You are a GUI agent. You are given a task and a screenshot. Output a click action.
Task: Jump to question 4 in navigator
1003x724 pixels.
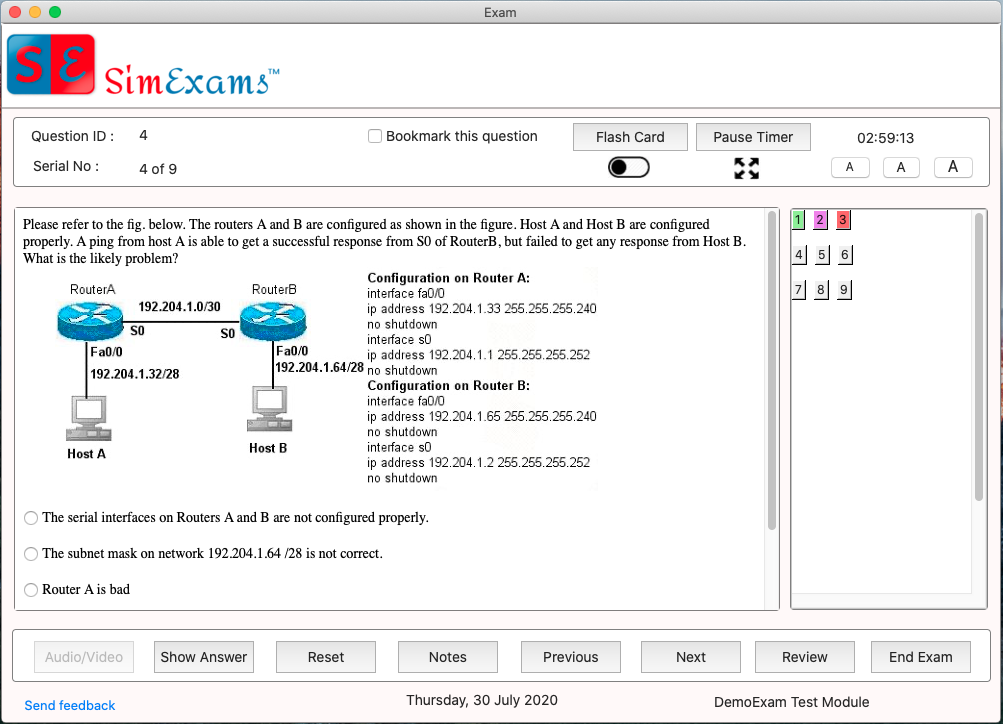(799, 255)
